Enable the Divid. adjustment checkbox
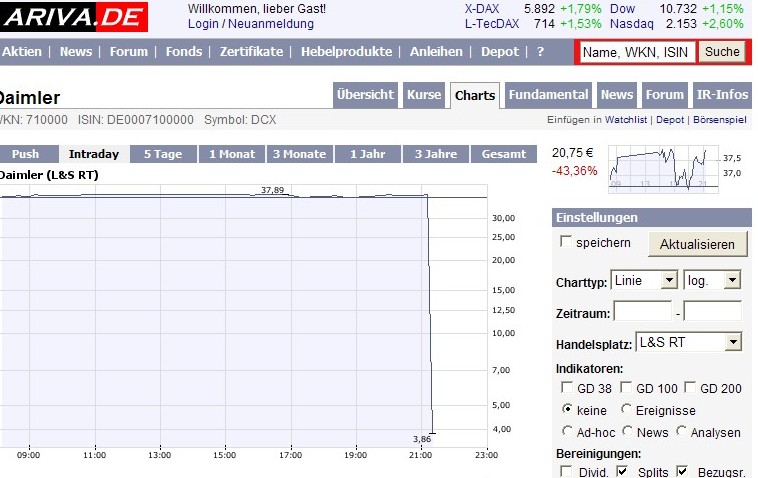758x478 pixels. tap(566, 471)
